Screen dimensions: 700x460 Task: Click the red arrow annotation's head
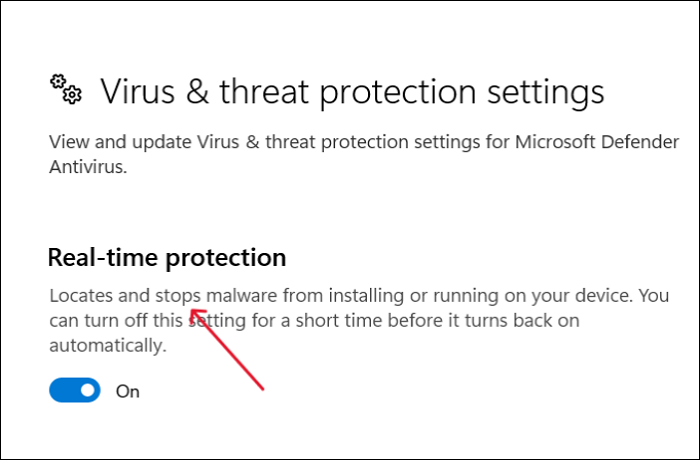193,313
